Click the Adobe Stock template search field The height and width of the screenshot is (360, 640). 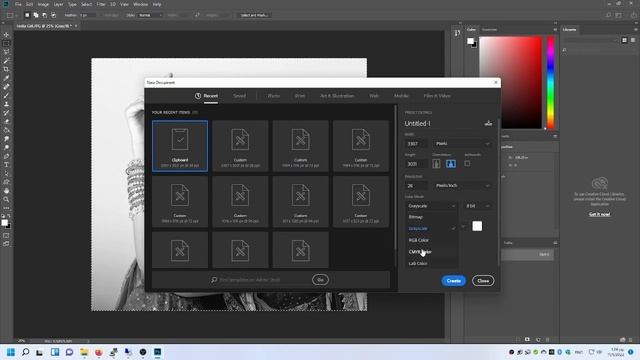[x=260, y=280]
